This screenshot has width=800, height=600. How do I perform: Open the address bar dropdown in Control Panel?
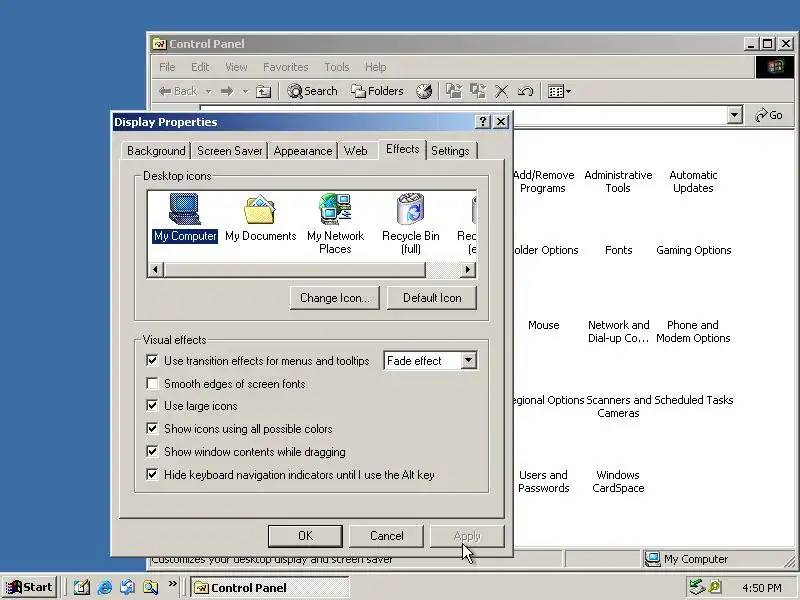coord(734,115)
